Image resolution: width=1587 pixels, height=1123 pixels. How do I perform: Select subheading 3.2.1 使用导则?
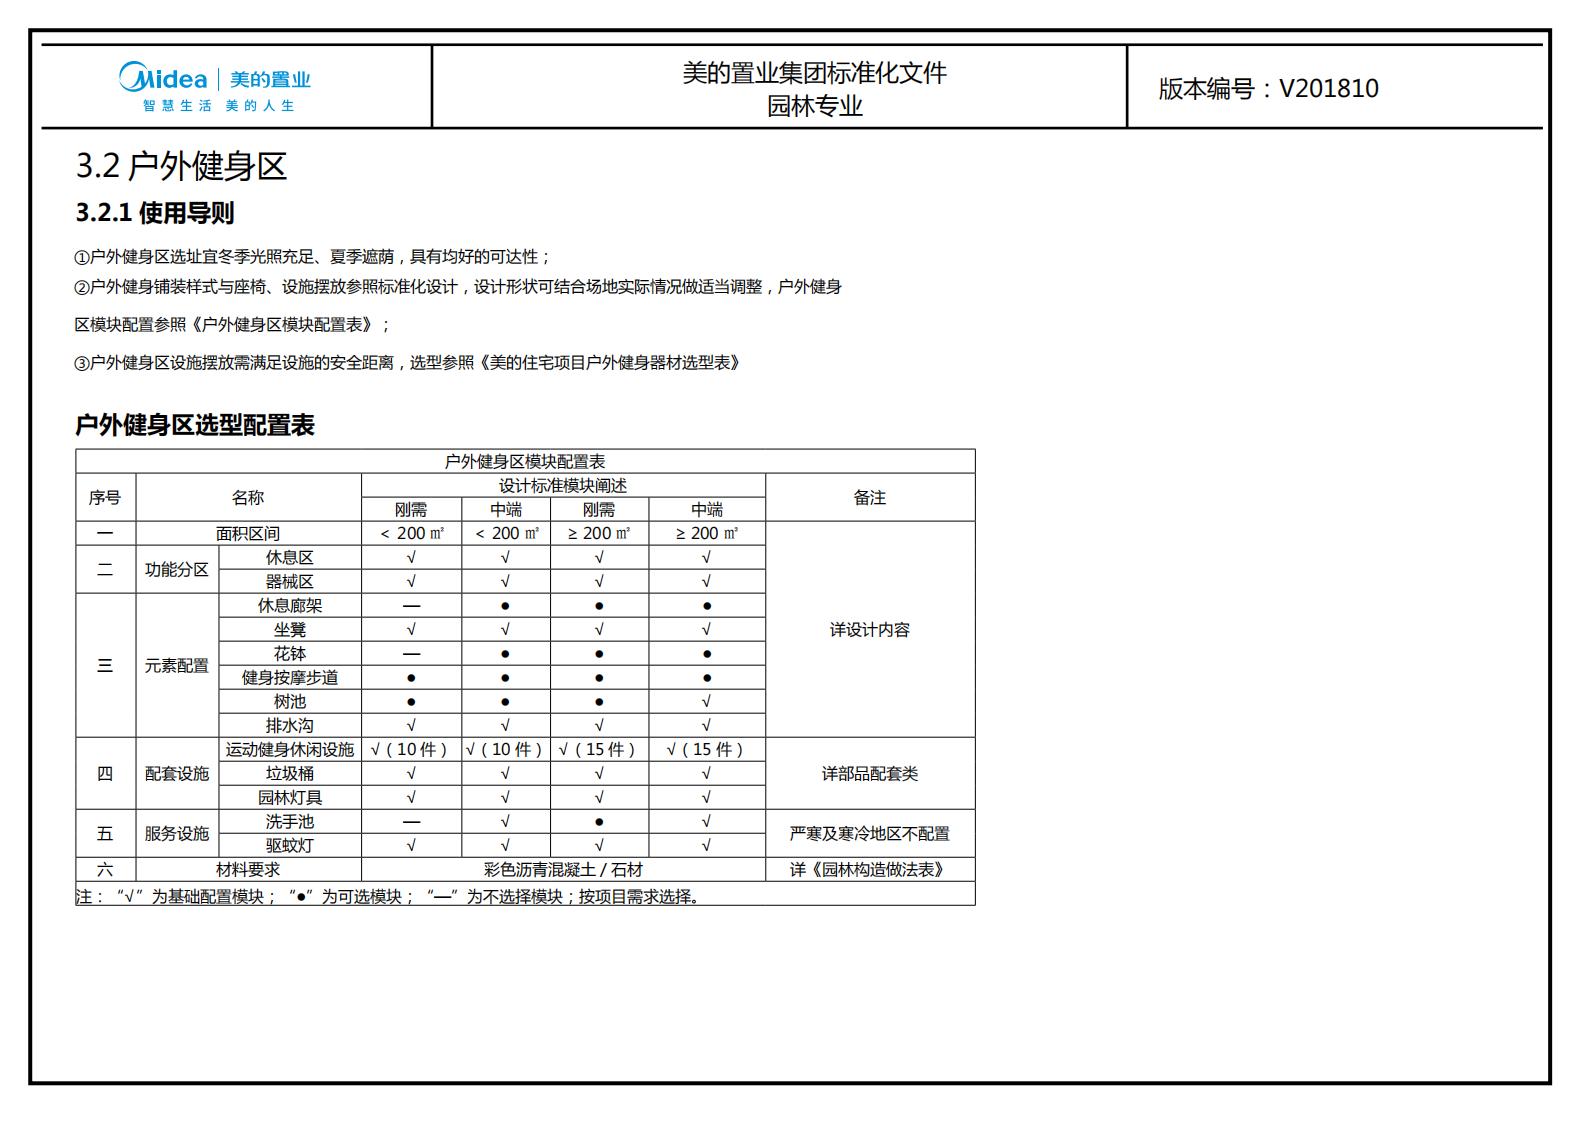[155, 213]
